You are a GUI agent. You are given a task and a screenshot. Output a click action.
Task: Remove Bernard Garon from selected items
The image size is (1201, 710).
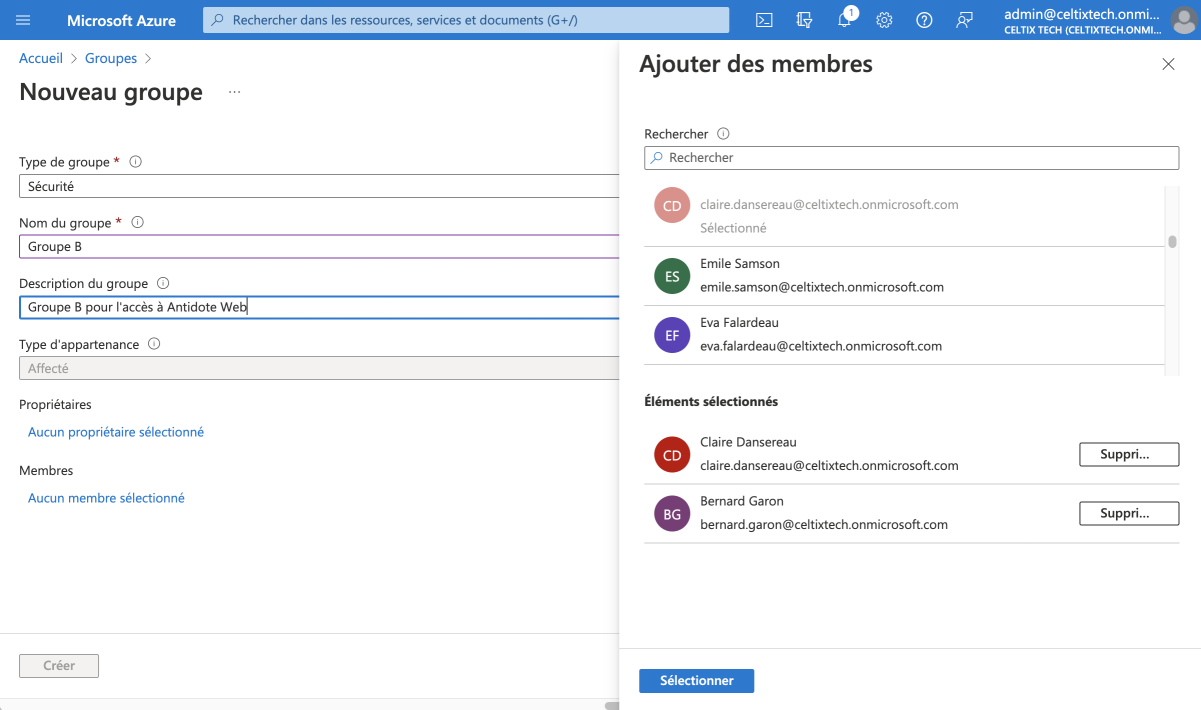pos(1129,514)
